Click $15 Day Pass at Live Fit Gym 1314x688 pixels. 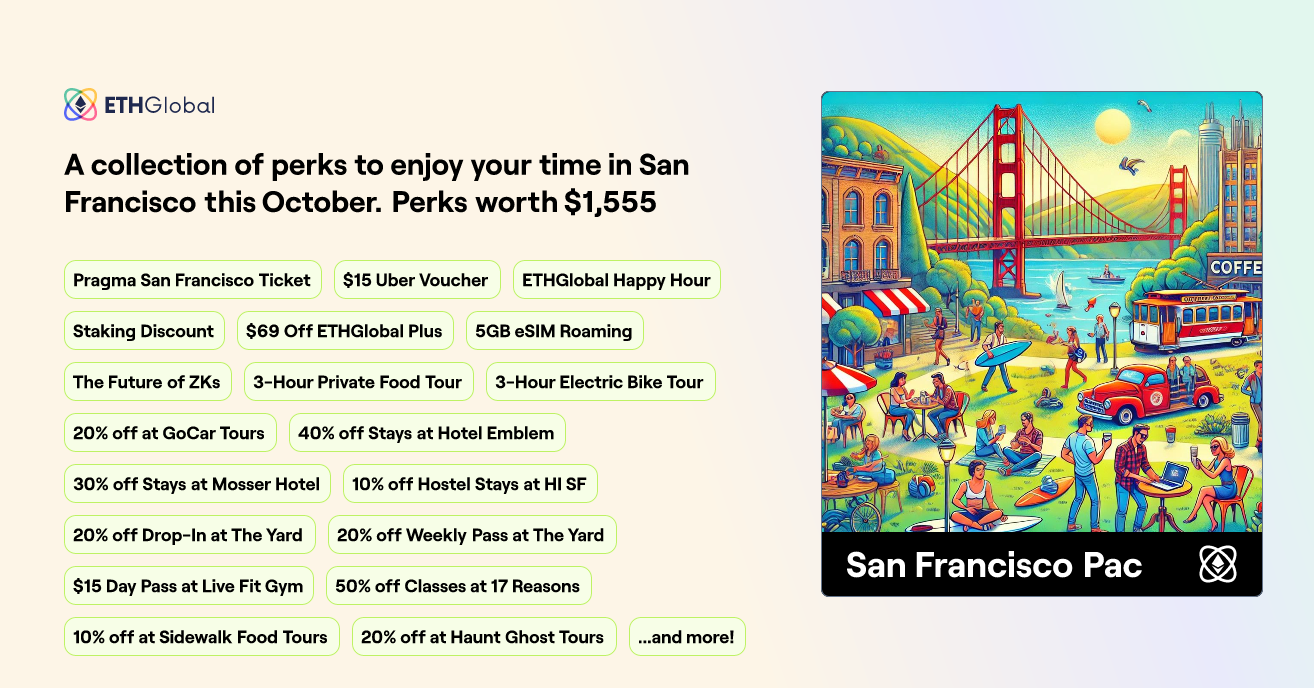tap(188, 586)
